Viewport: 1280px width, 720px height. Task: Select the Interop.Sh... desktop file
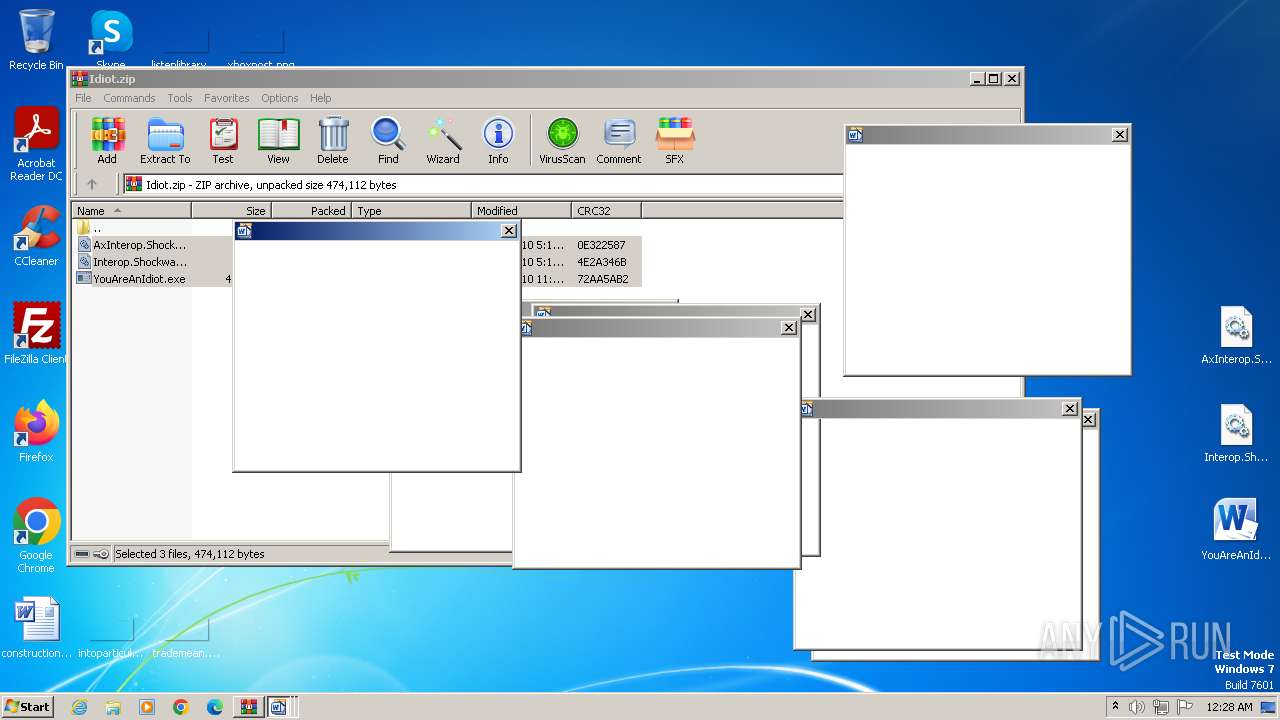pos(1237,434)
